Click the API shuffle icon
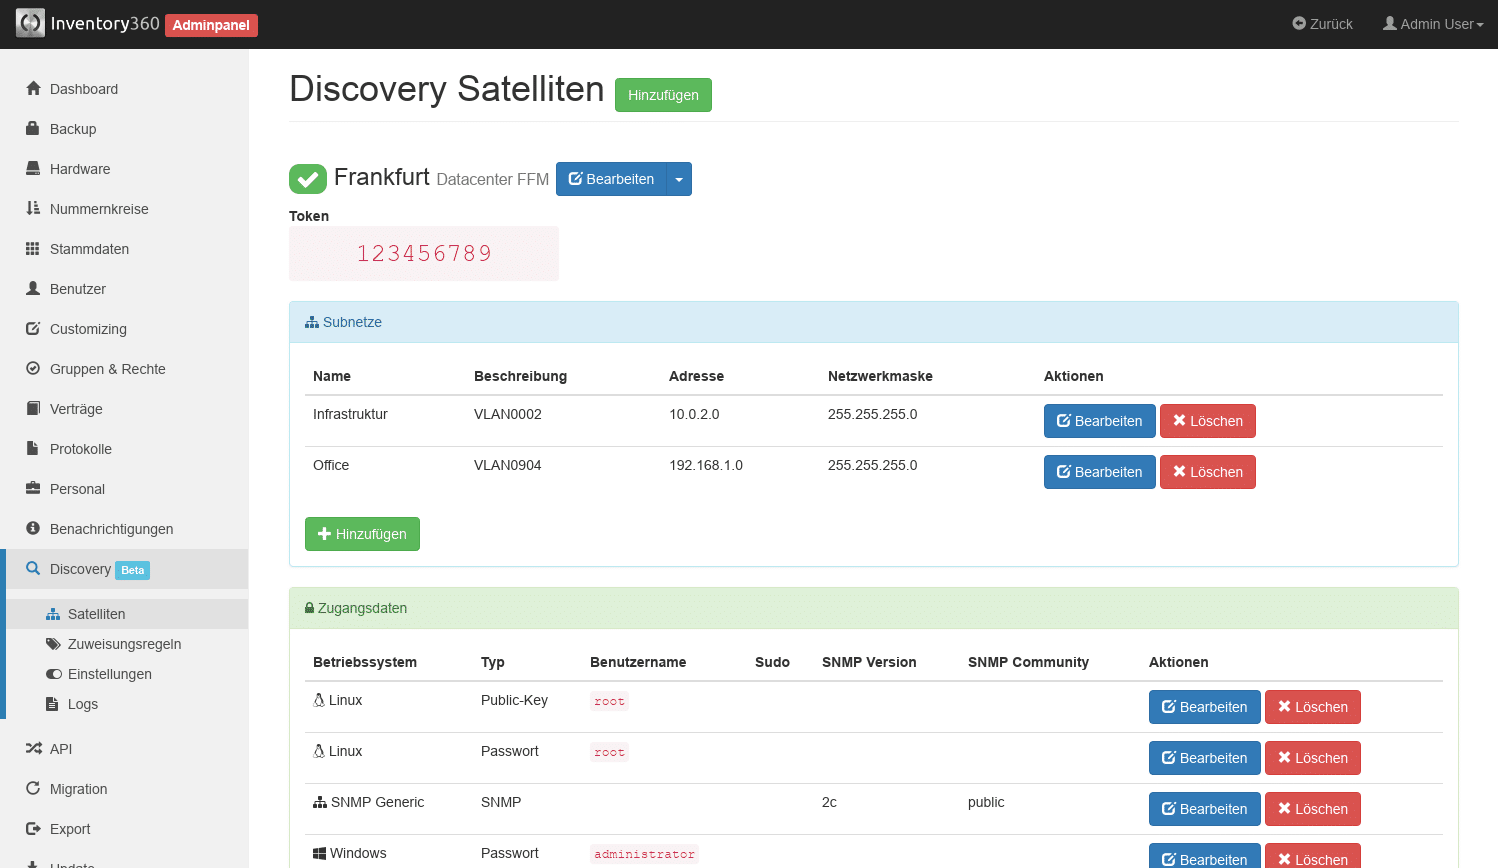 click(x=33, y=748)
